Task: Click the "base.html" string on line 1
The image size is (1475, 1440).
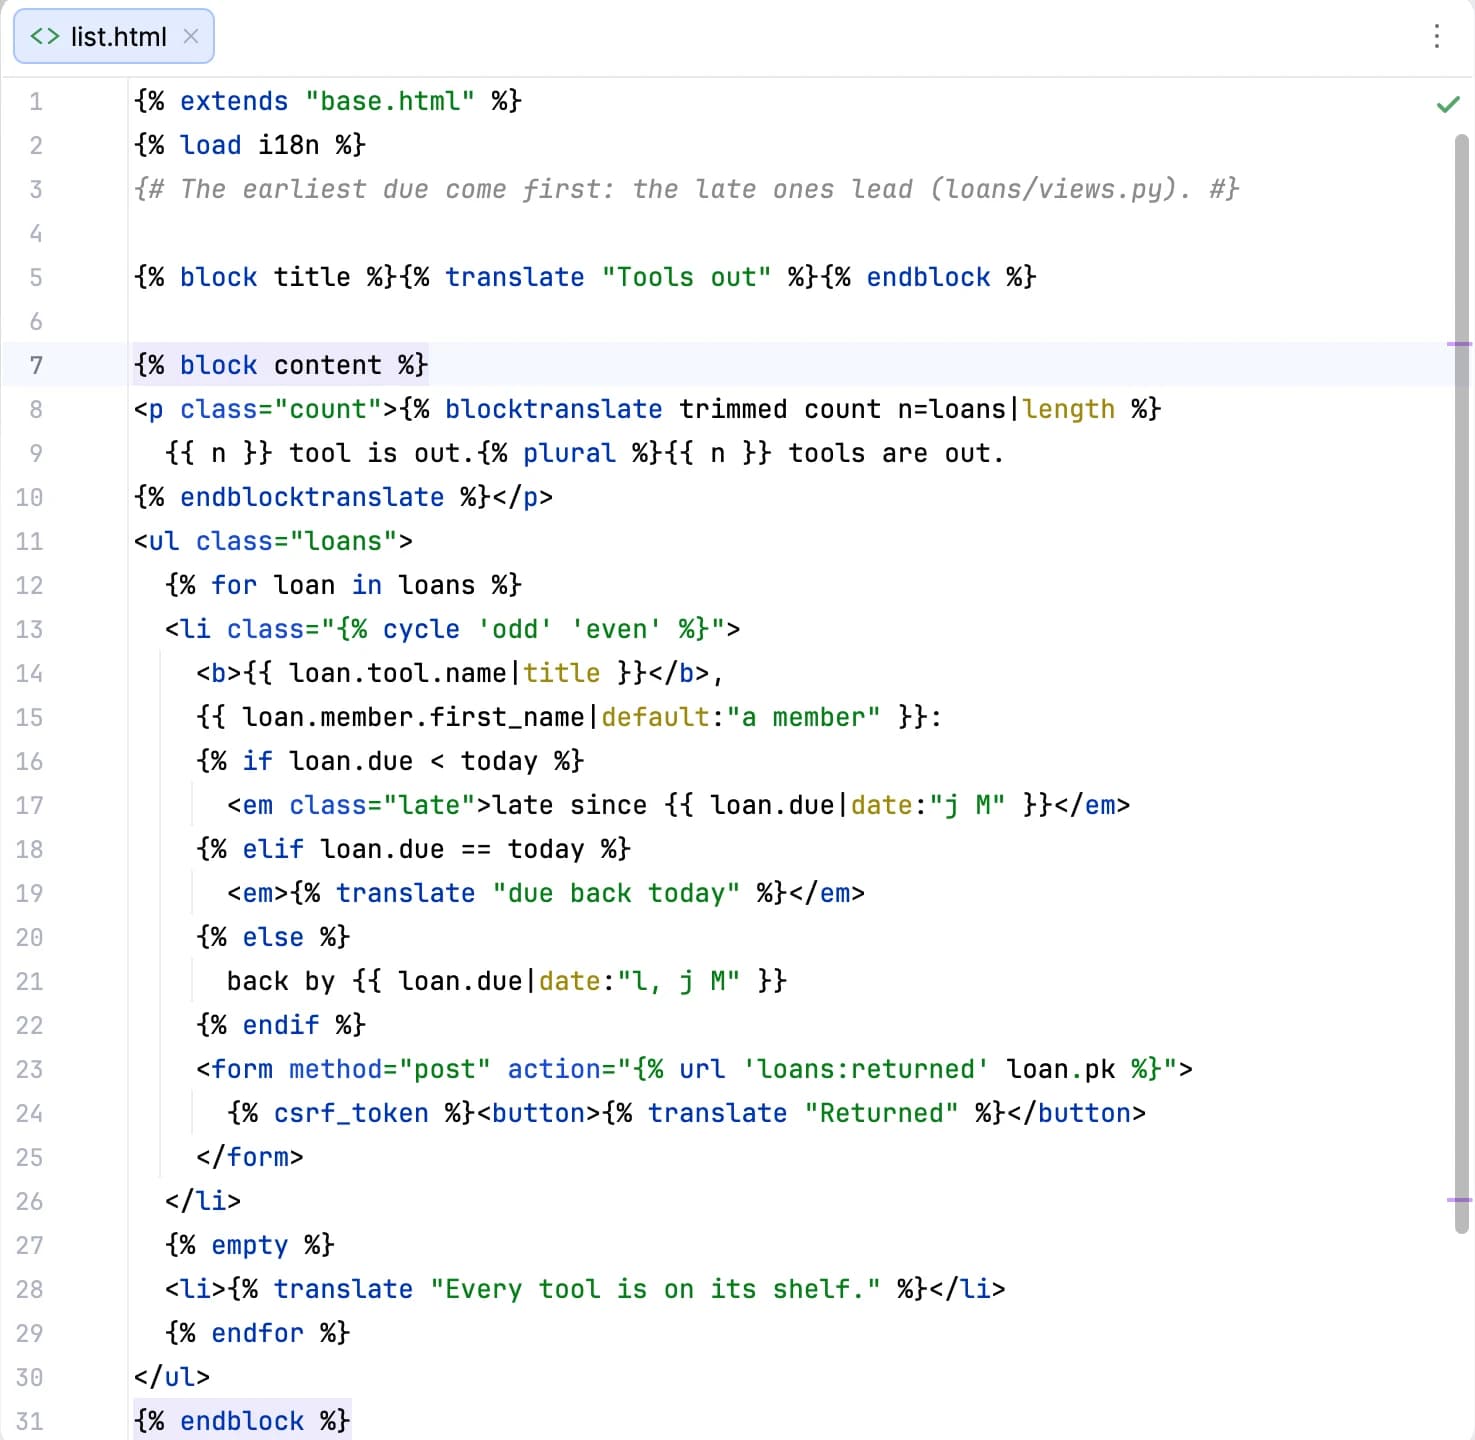Action: (x=390, y=101)
